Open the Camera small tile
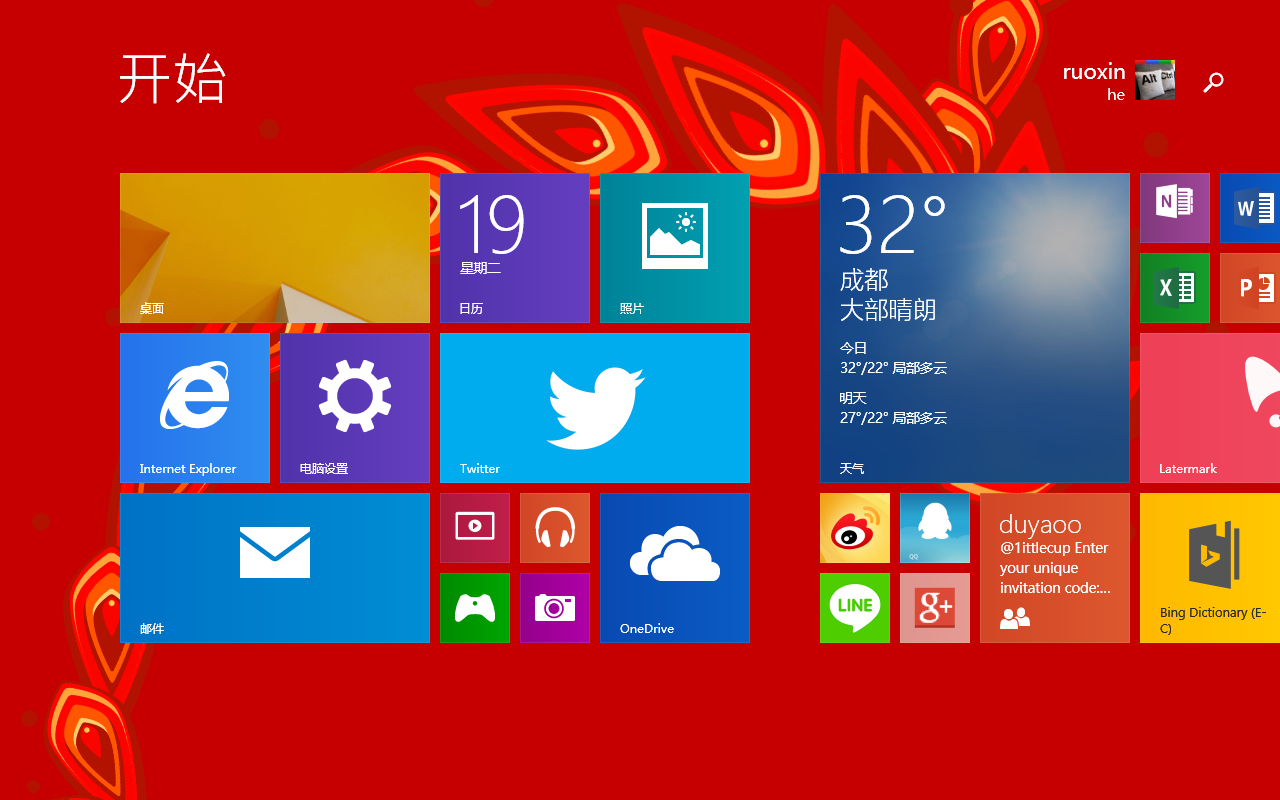 point(555,608)
